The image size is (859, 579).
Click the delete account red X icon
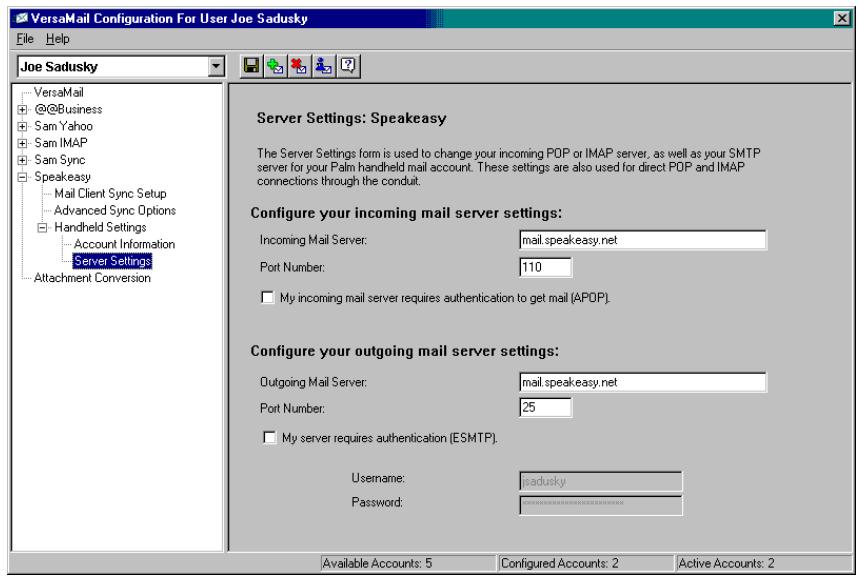tap(299, 66)
